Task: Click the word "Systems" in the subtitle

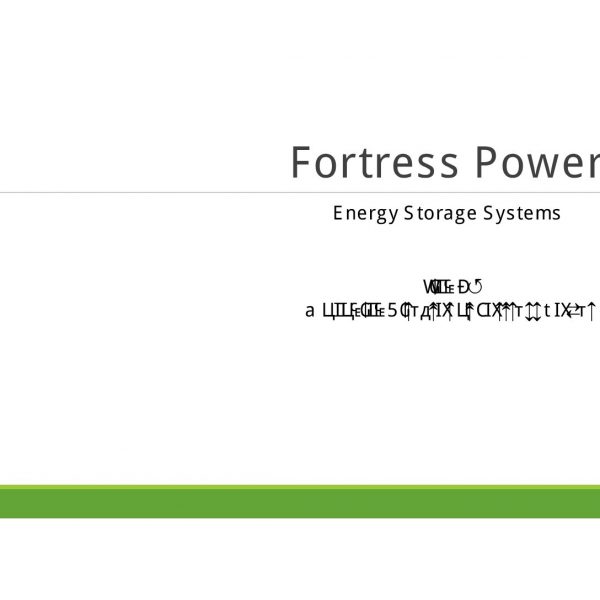Action: [521, 213]
